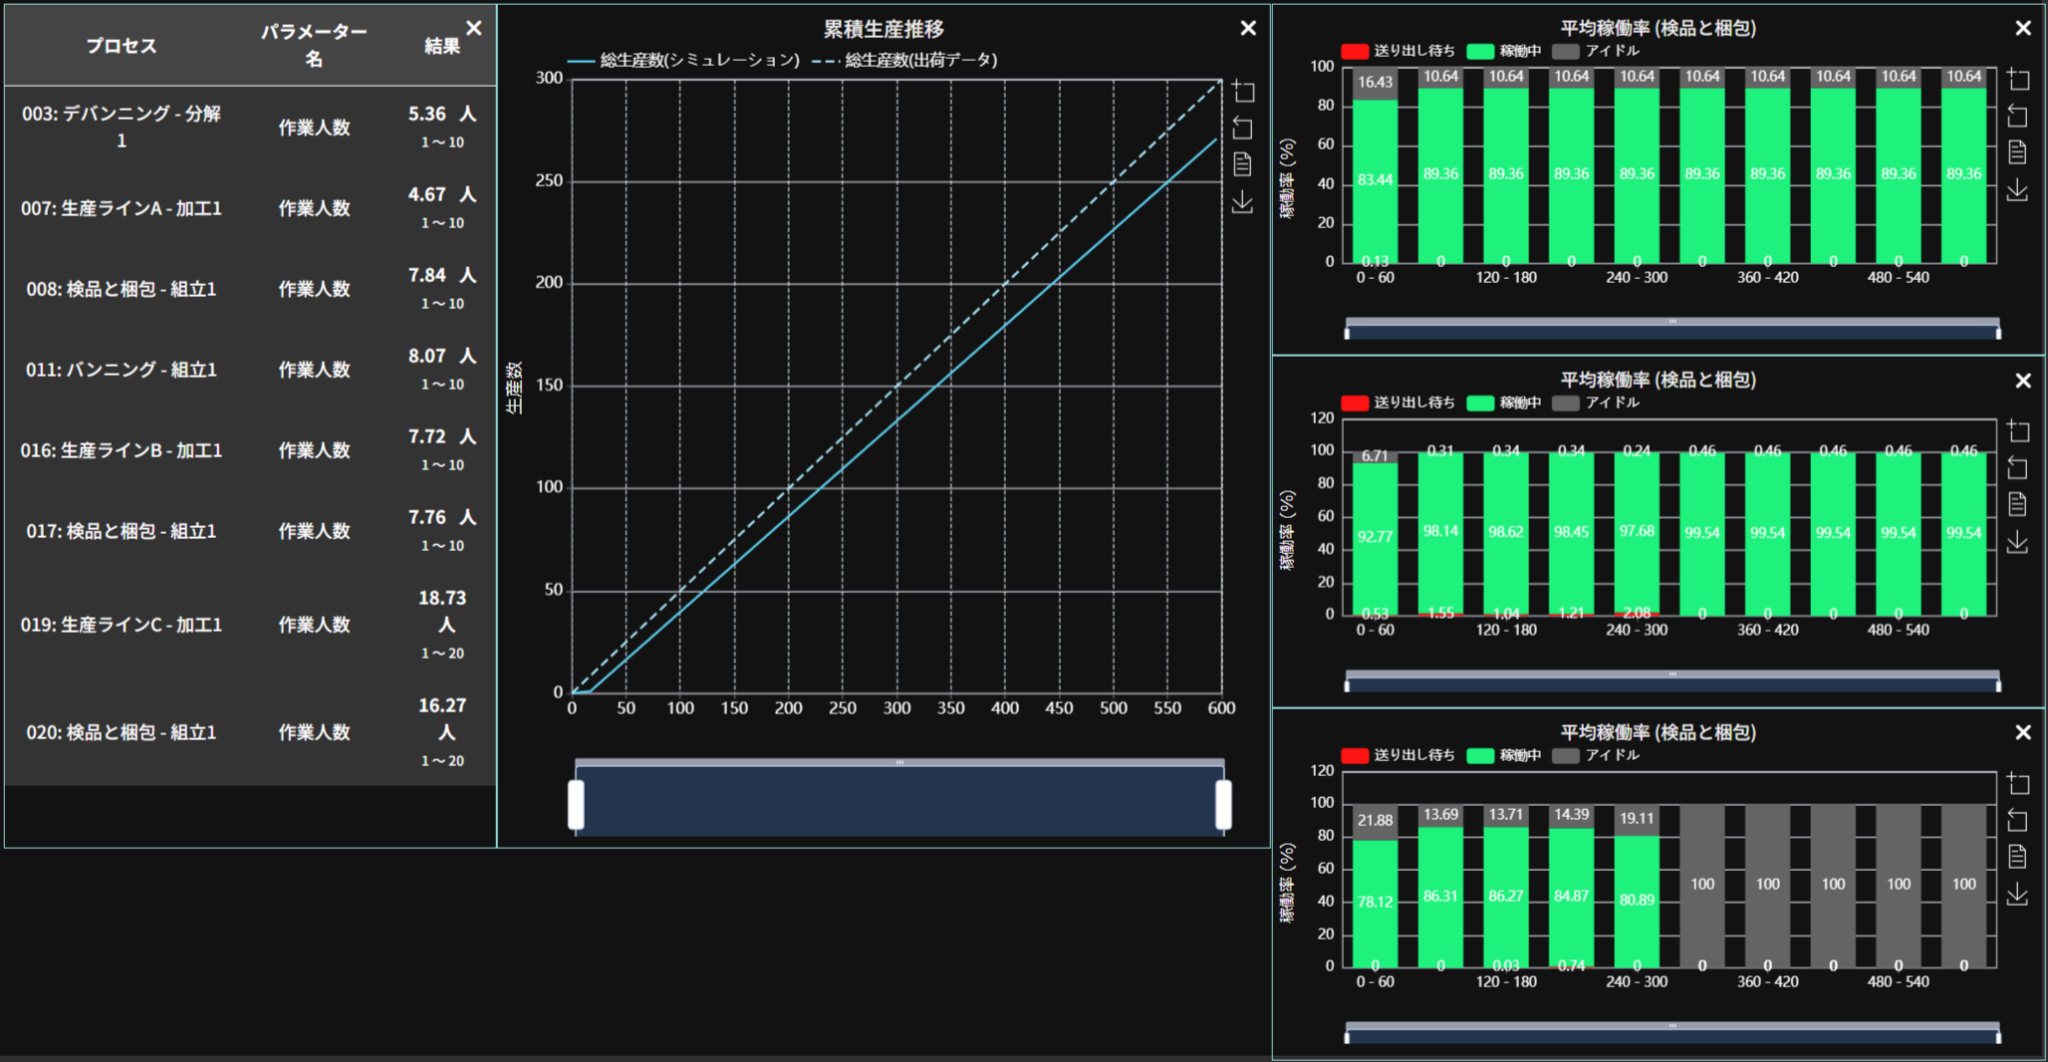Click left handle of 累積生産推移 zoom slider
Image resolution: width=2048 pixels, height=1062 pixels.
[x=576, y=805]
